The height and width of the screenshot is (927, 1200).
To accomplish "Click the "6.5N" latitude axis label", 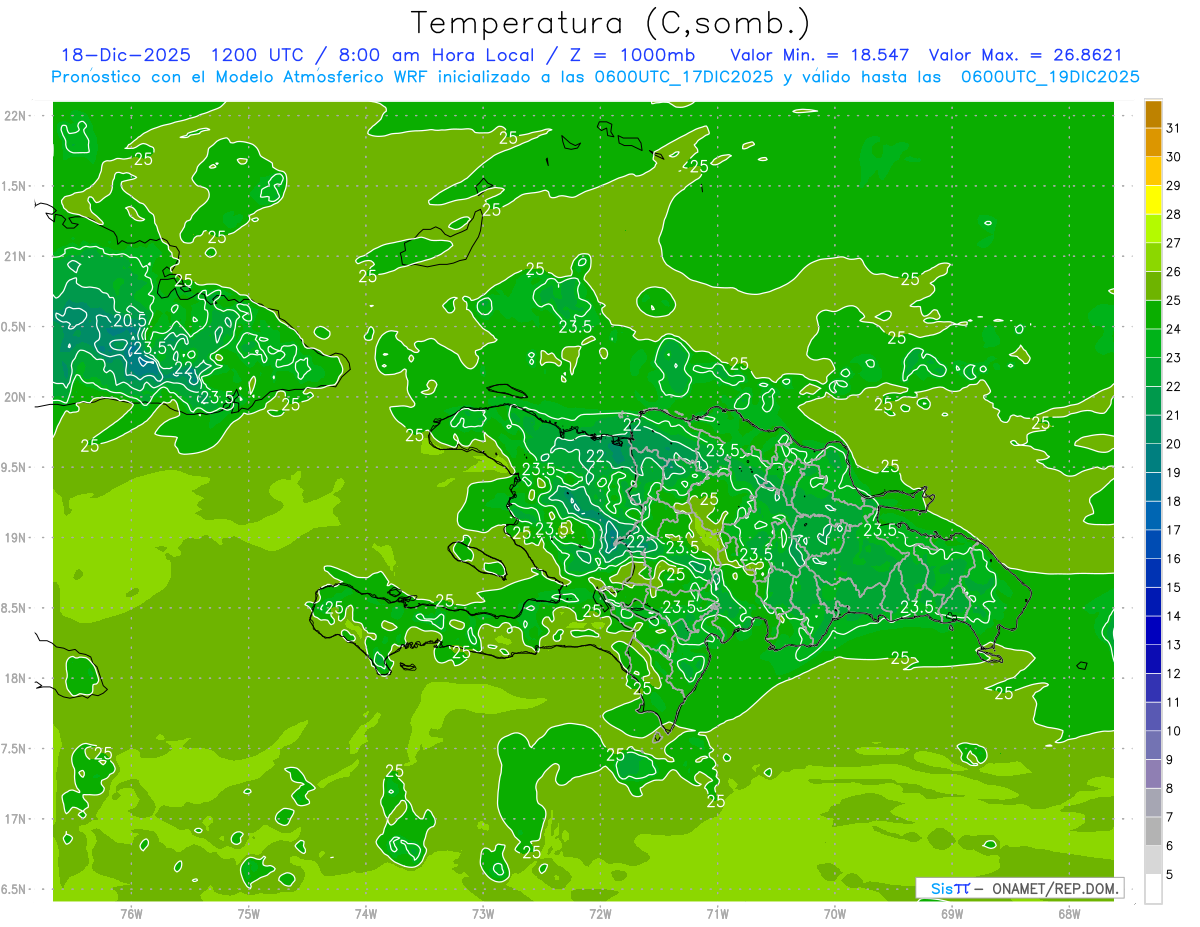I will click(15, 889).
